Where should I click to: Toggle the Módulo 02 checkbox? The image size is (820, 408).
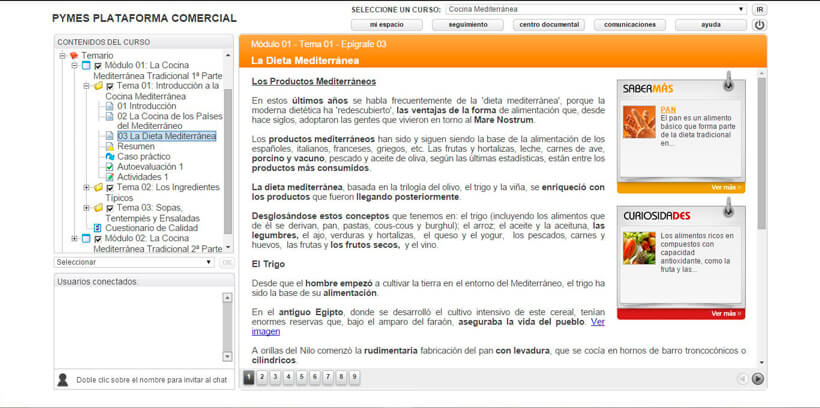click(98, 239)
